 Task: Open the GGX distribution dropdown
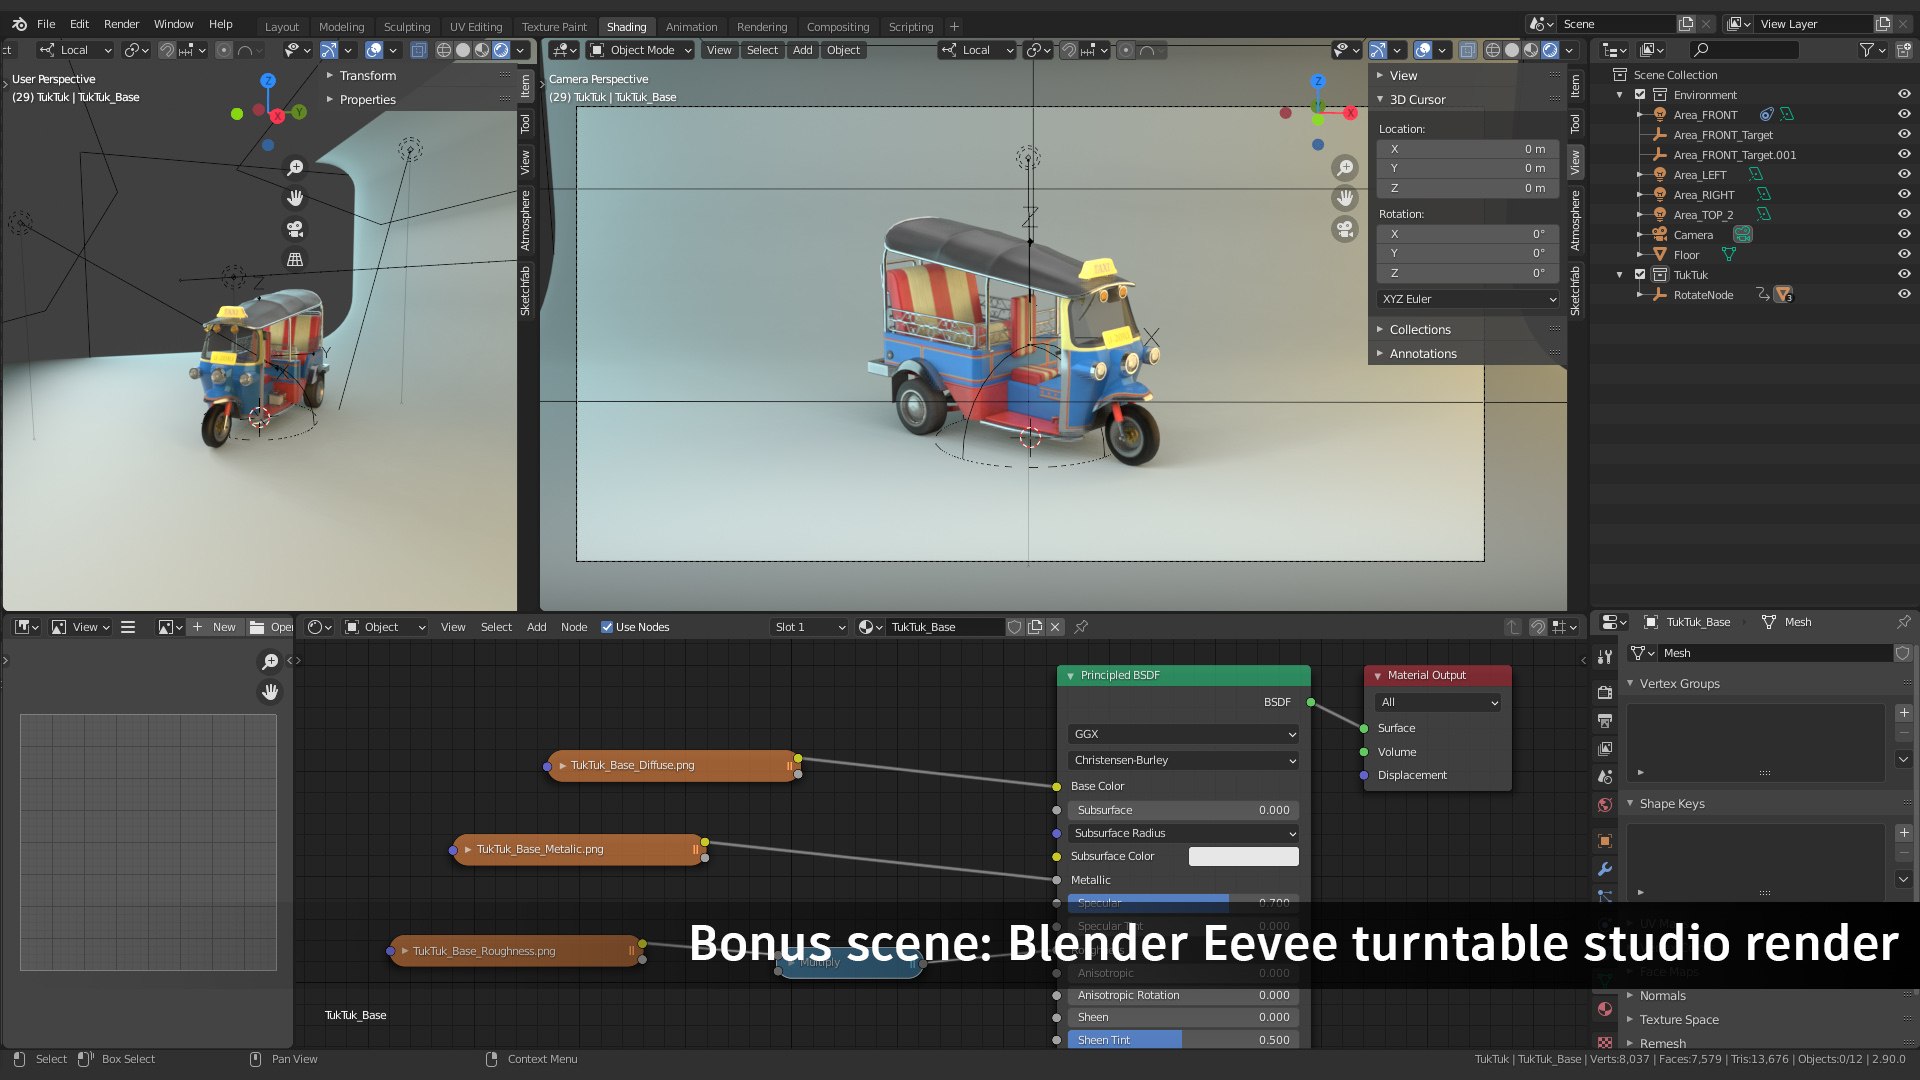tap(1184, 734)
